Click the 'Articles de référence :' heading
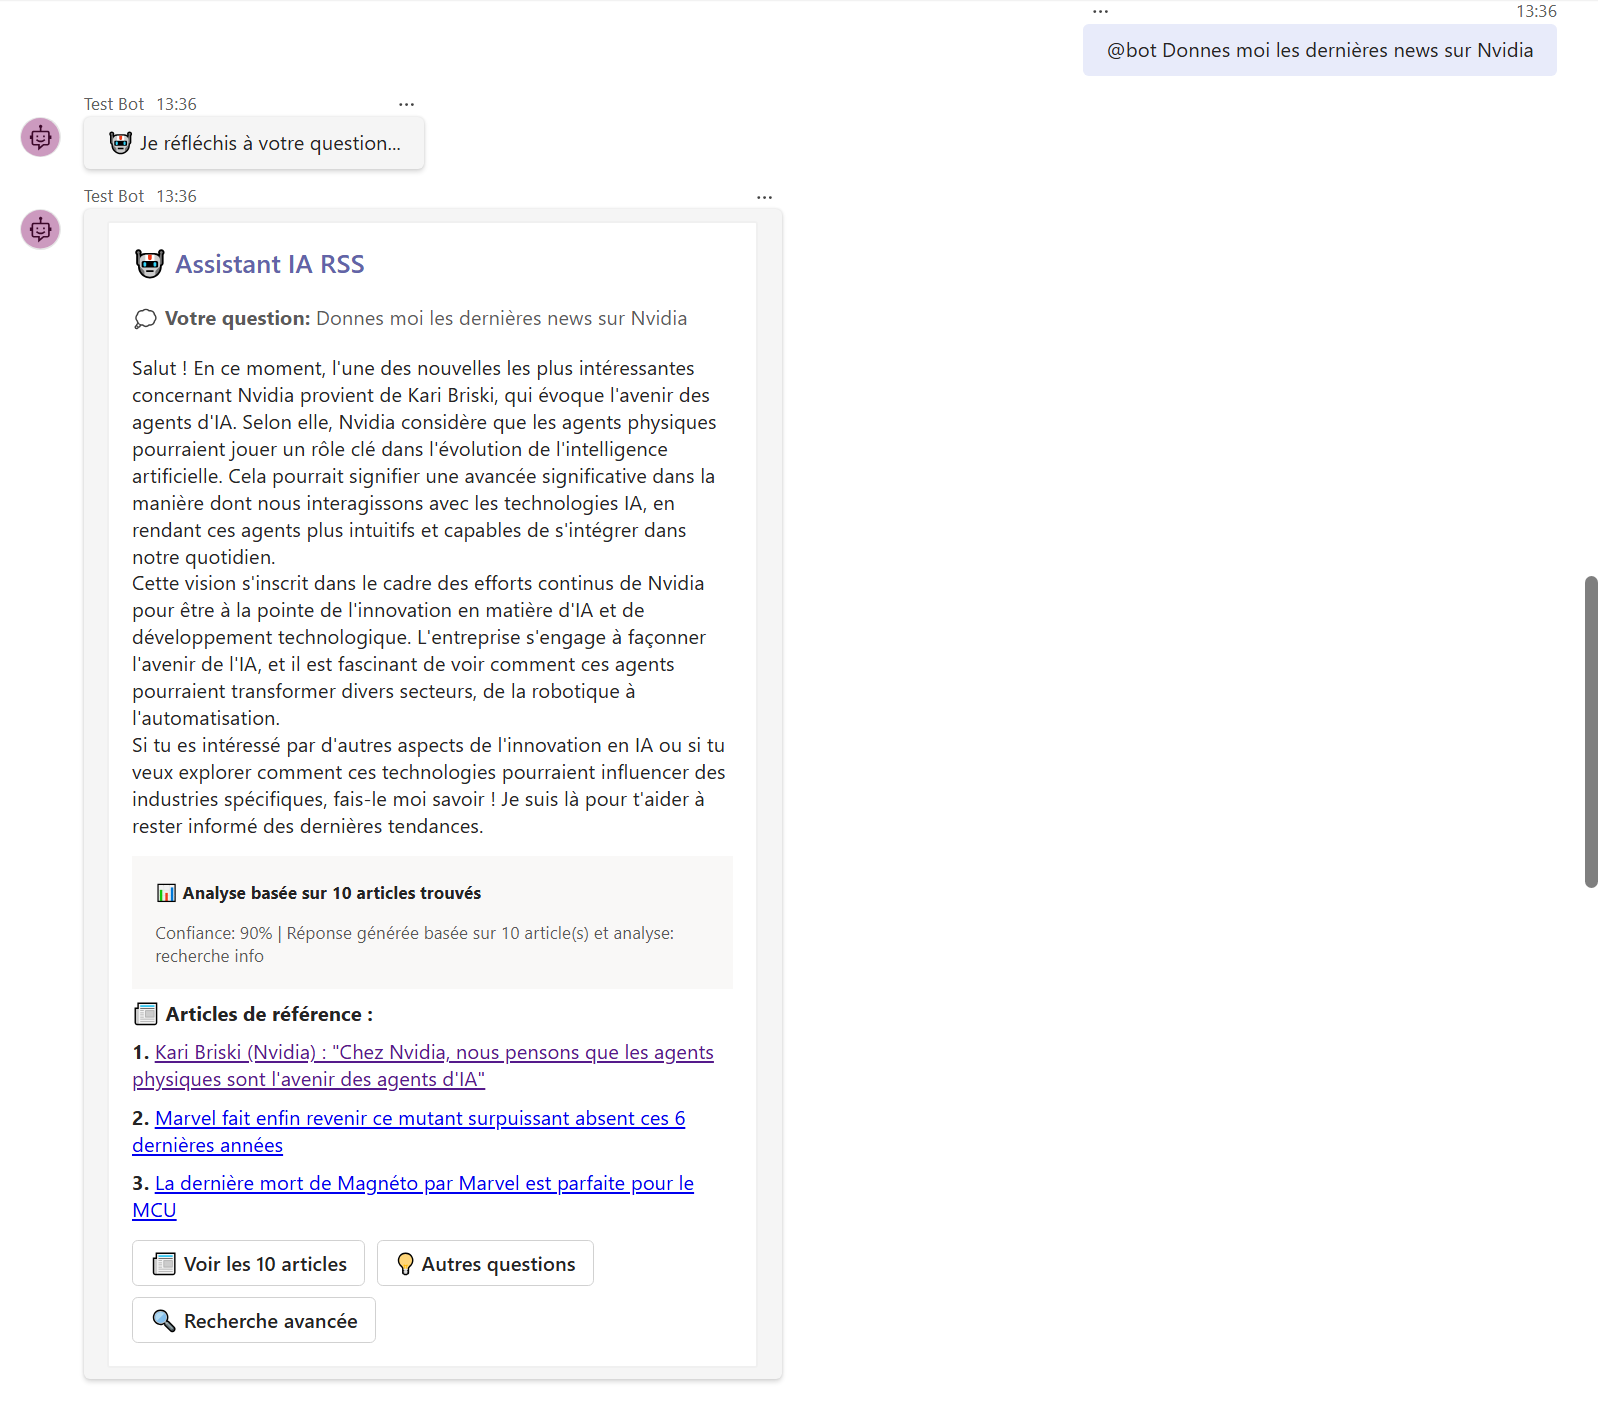 coord(269,1014)
